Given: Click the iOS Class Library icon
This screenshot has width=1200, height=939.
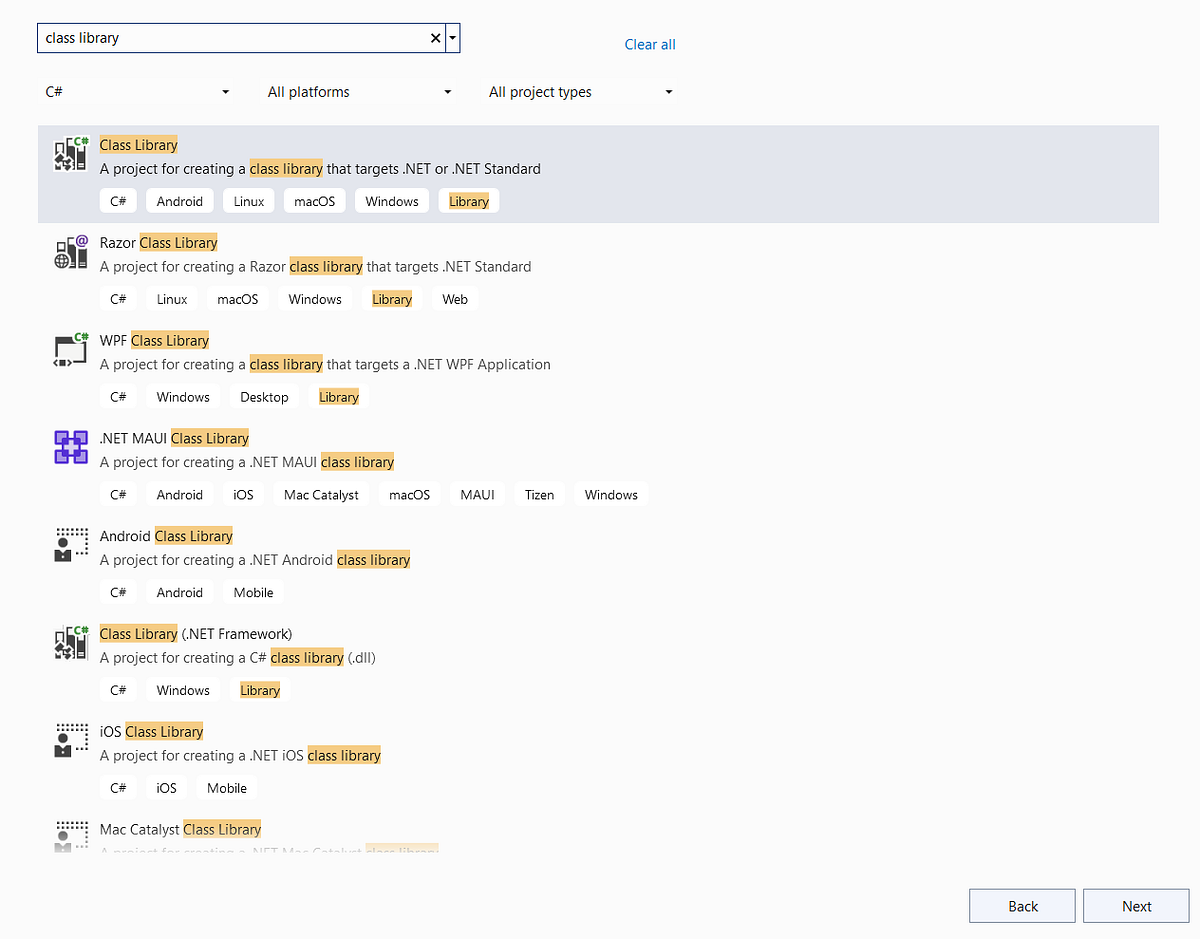Looking at the screenshot, I should coord(70,741).
